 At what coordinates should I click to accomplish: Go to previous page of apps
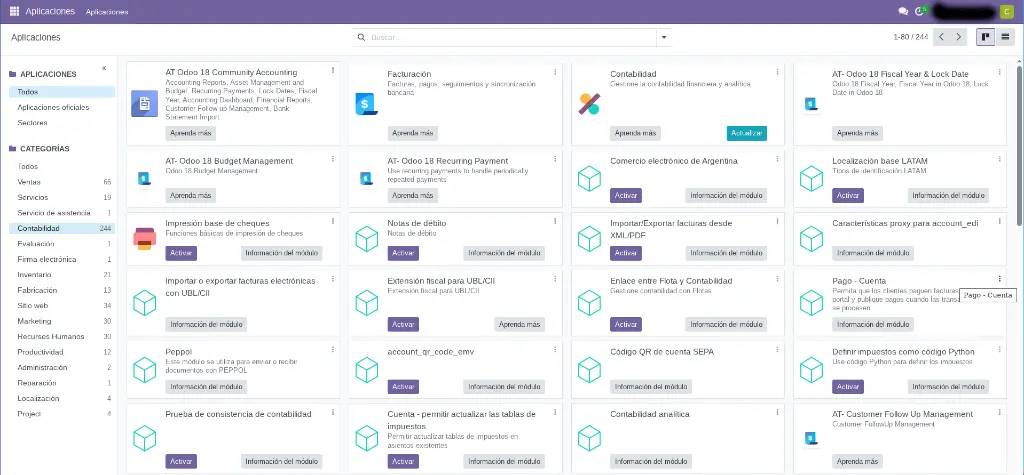(942, 37)
